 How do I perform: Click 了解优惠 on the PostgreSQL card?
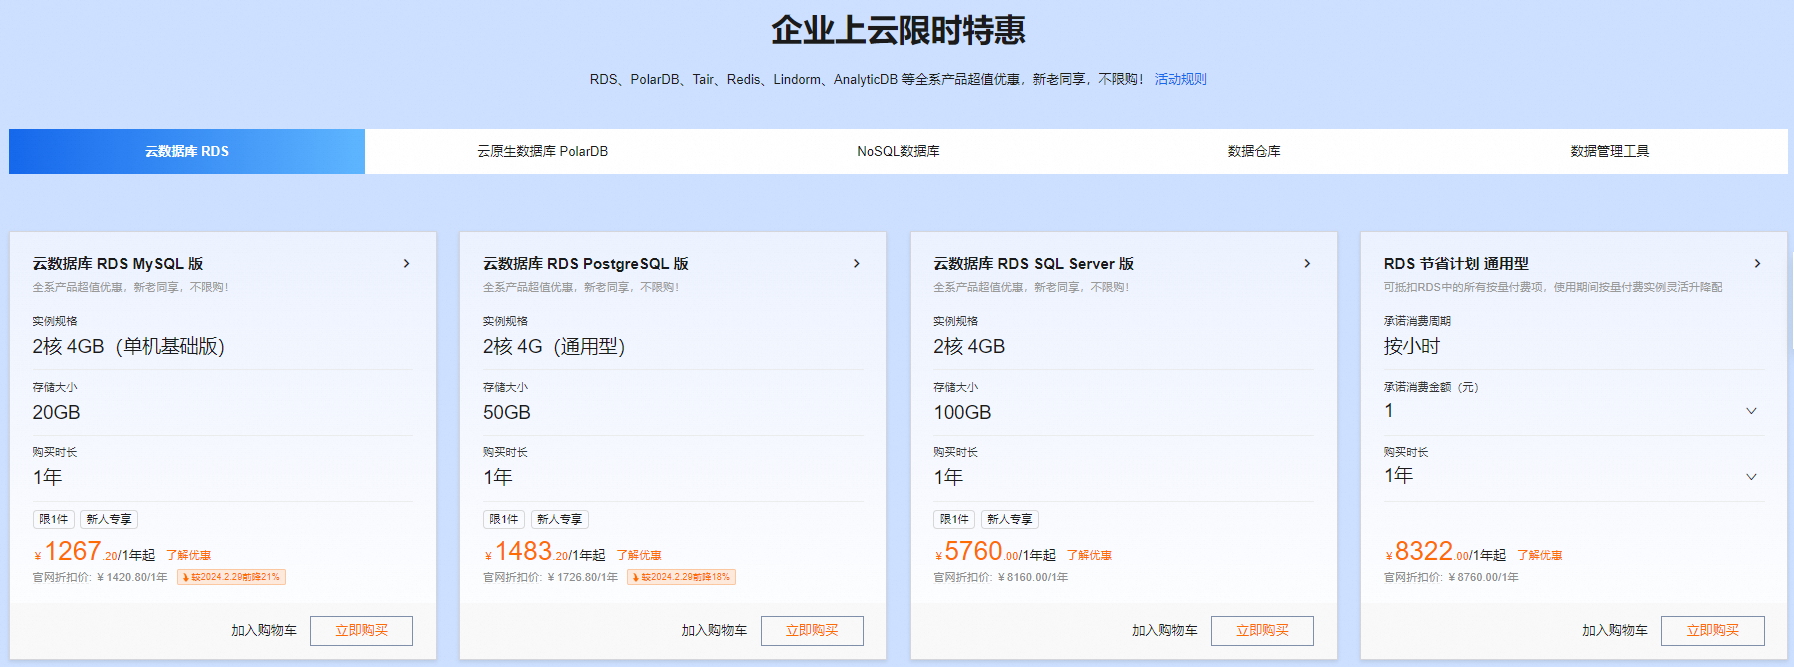coord(639,555)
